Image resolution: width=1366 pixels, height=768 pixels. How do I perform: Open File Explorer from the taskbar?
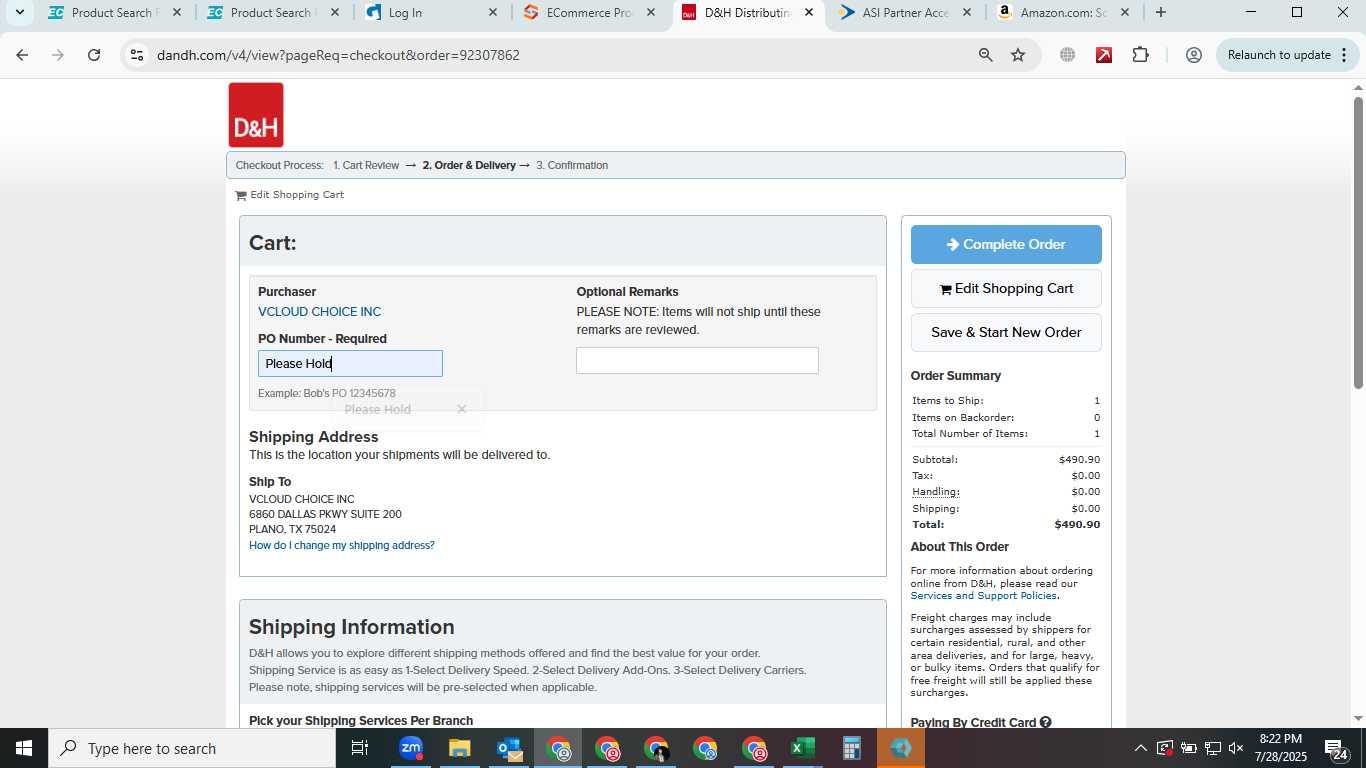point(459,748)
